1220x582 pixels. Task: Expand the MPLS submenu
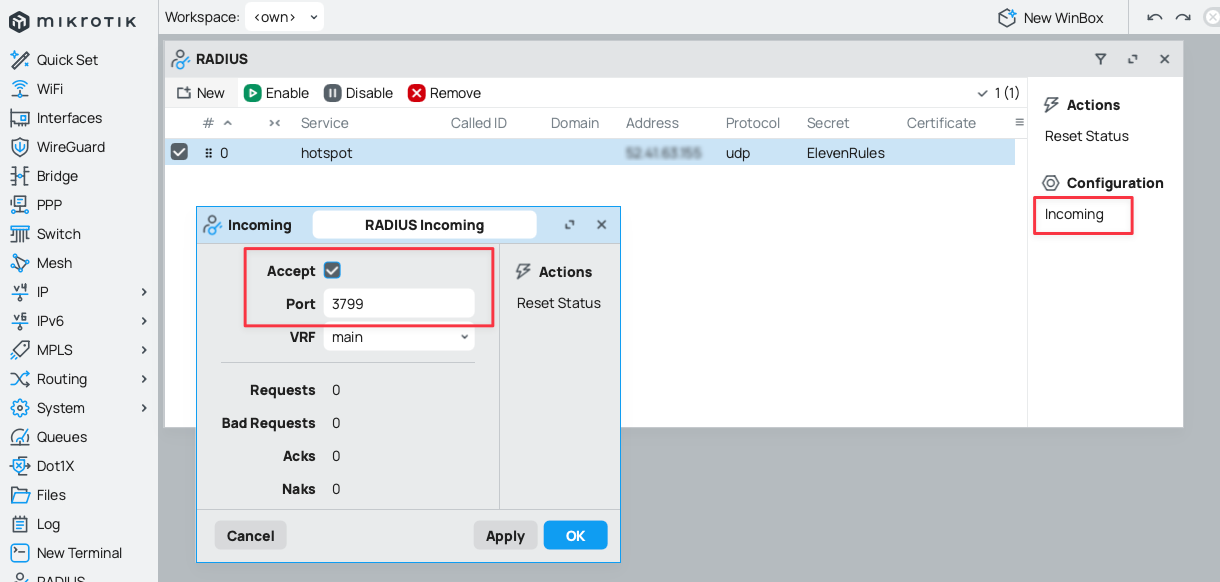(x=144, y=350)
